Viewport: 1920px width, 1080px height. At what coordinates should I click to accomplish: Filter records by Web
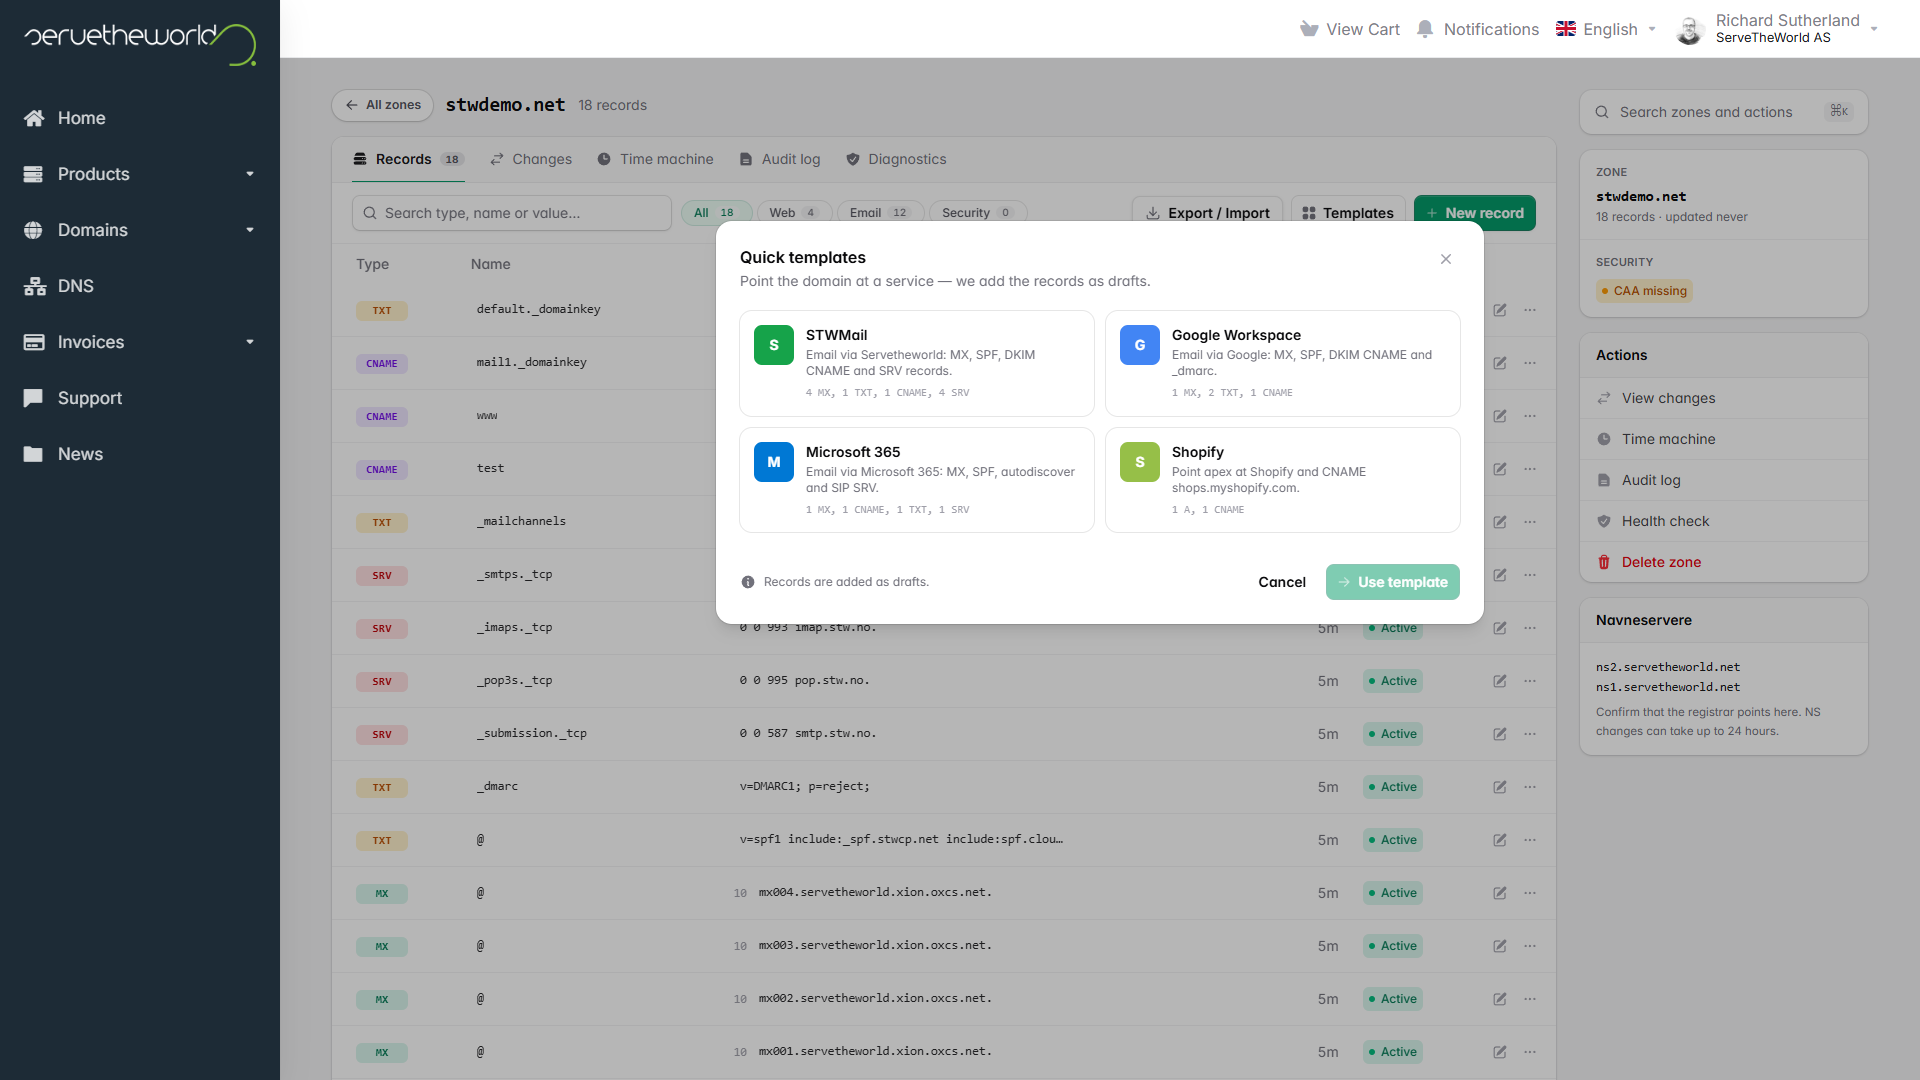[794, 213]
